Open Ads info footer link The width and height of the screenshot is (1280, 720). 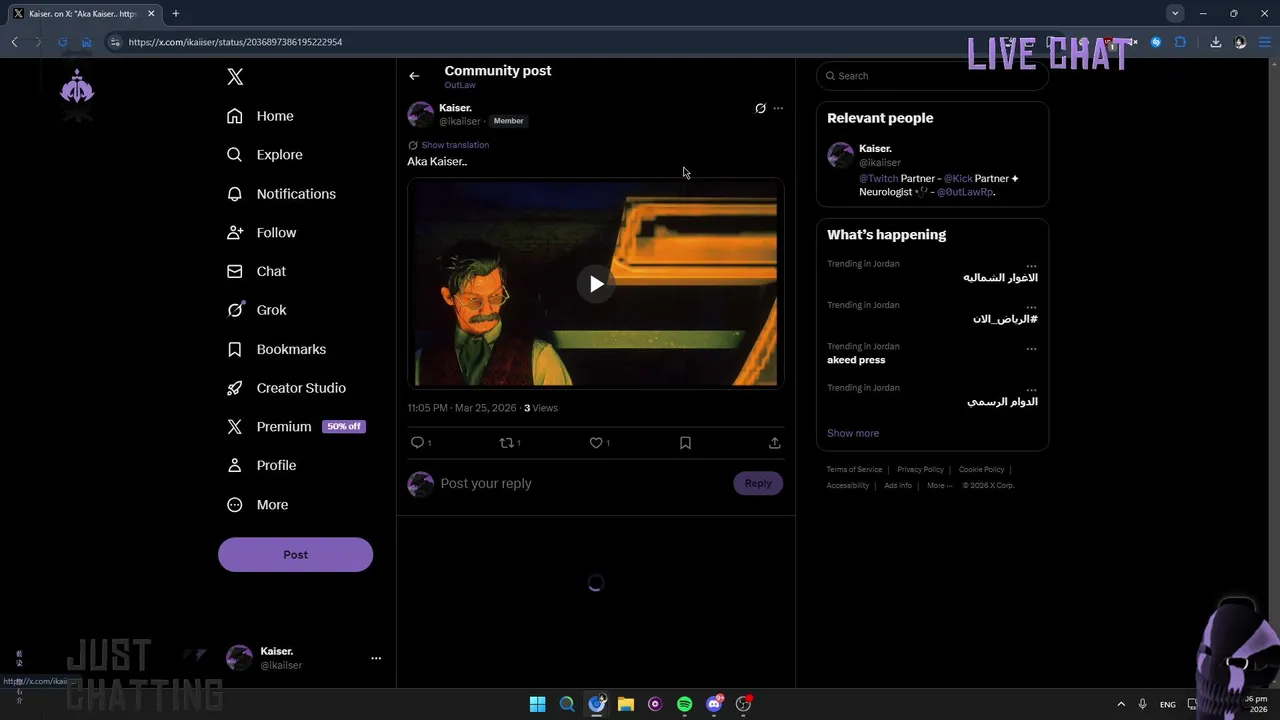tap(898, 486)
